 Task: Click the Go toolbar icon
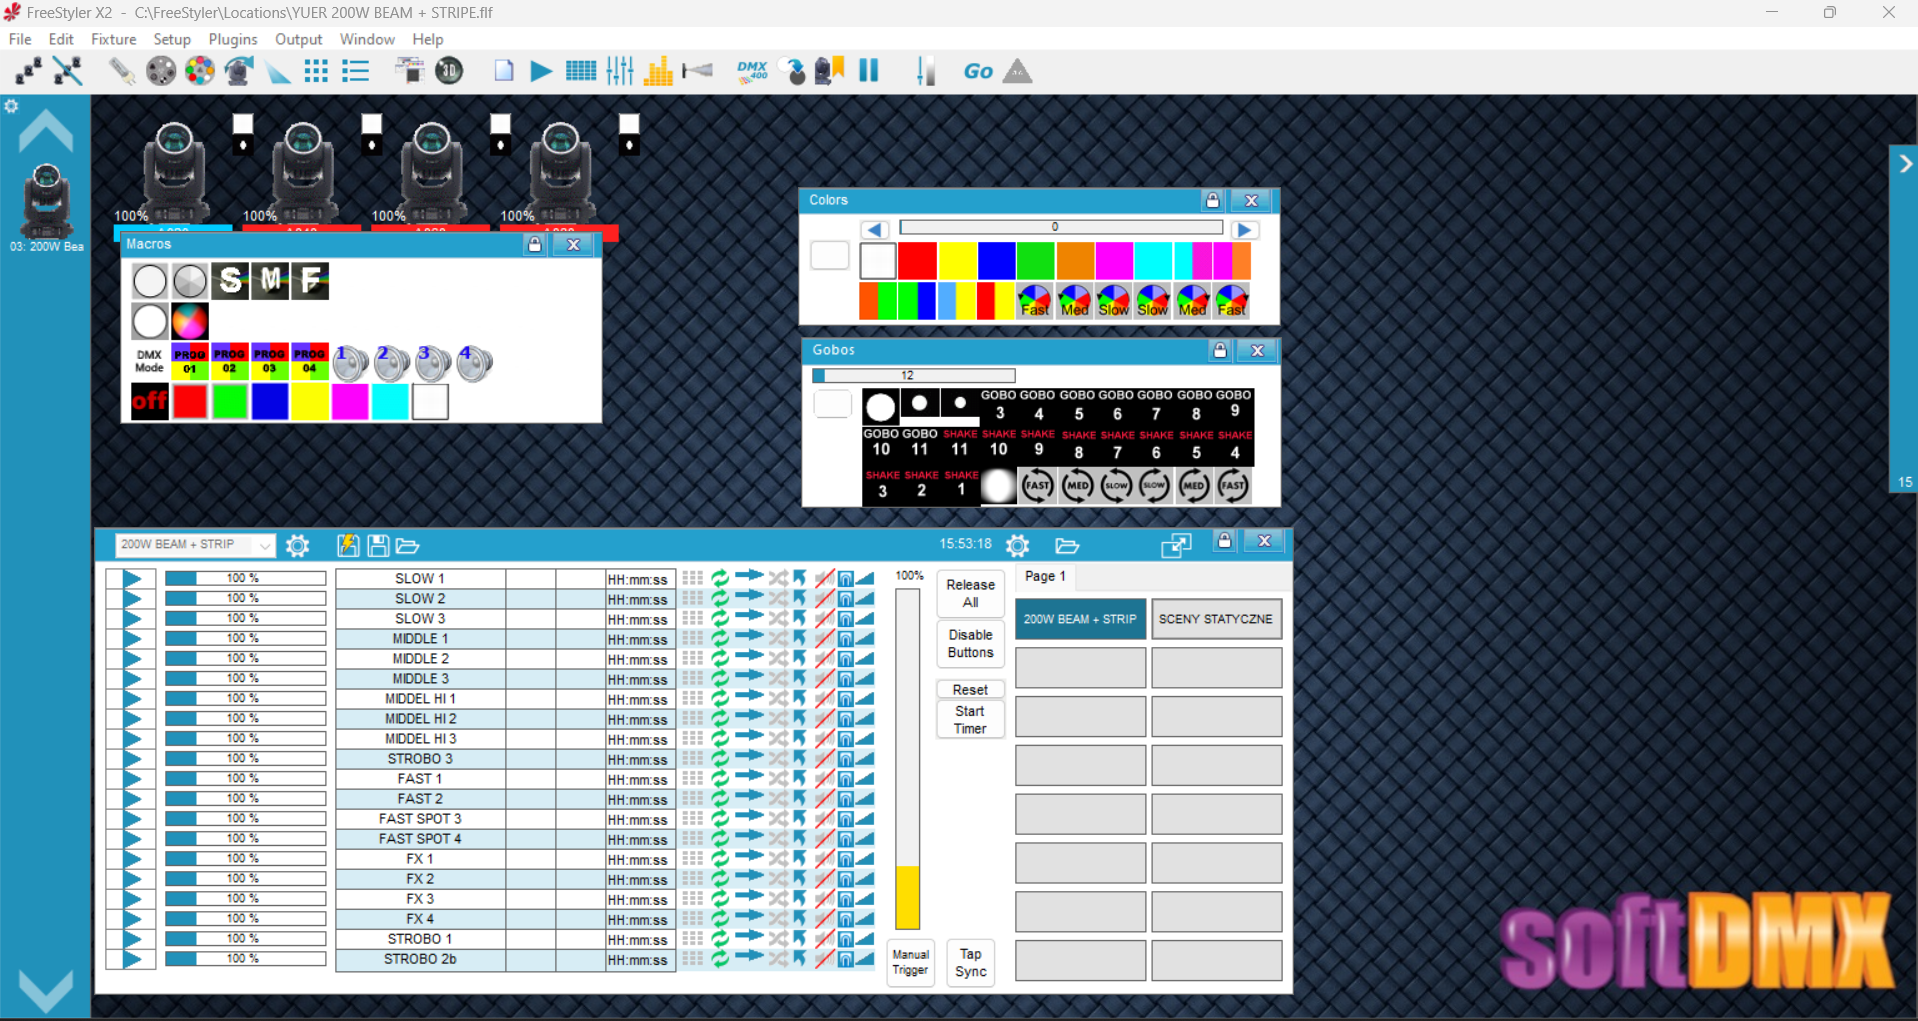[977, 71]
